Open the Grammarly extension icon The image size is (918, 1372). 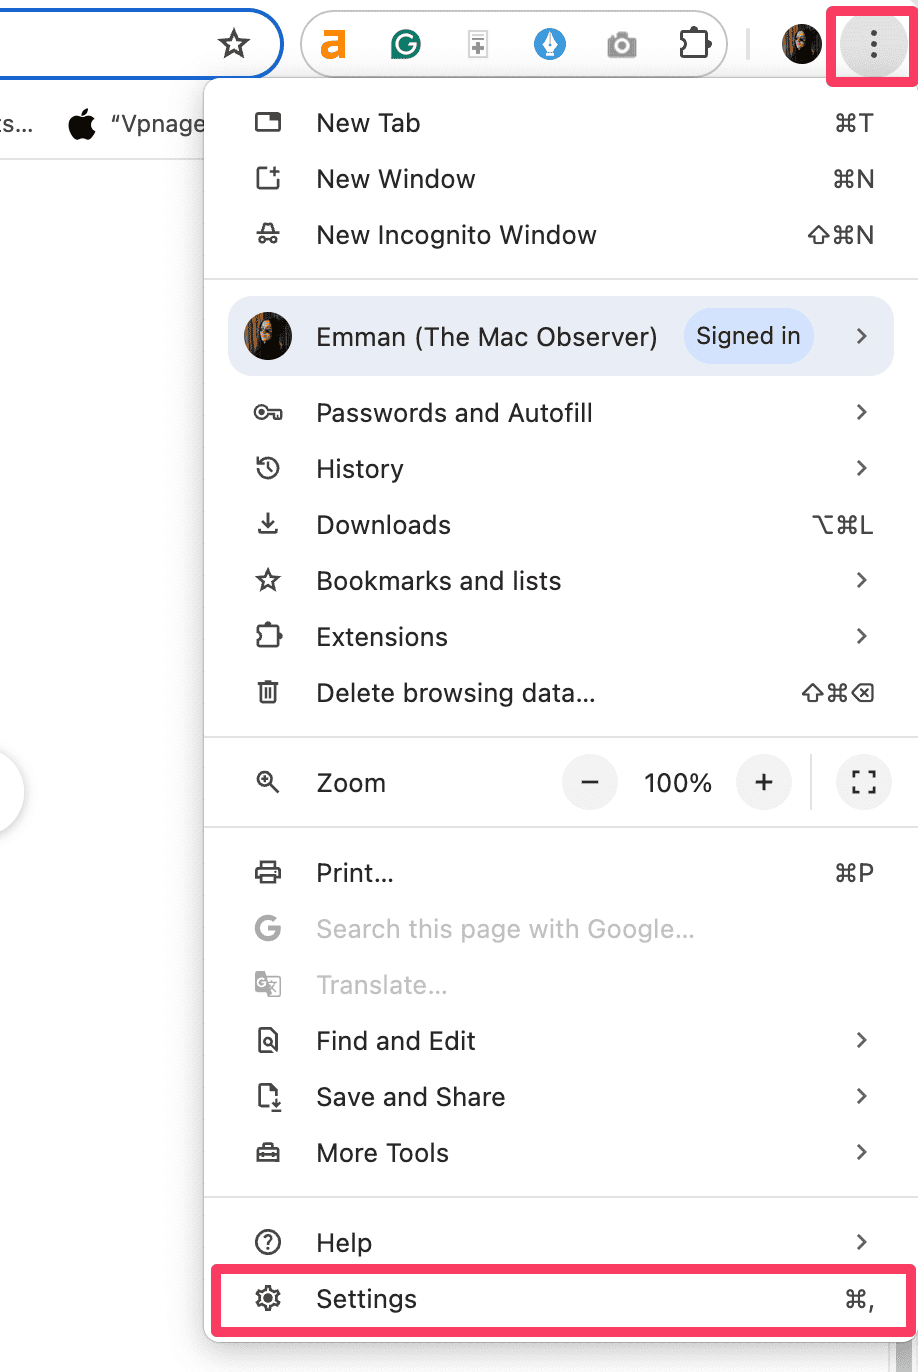[405, 44]
